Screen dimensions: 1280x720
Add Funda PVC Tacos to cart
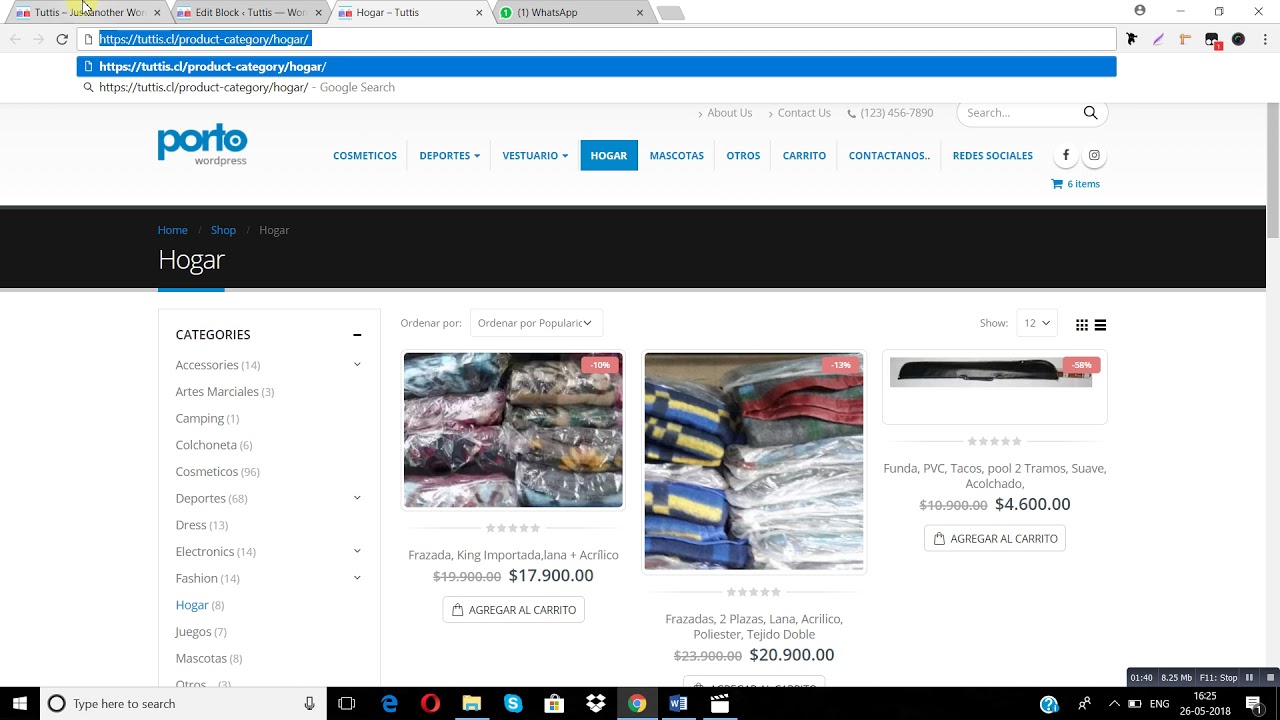click(995, 539)
